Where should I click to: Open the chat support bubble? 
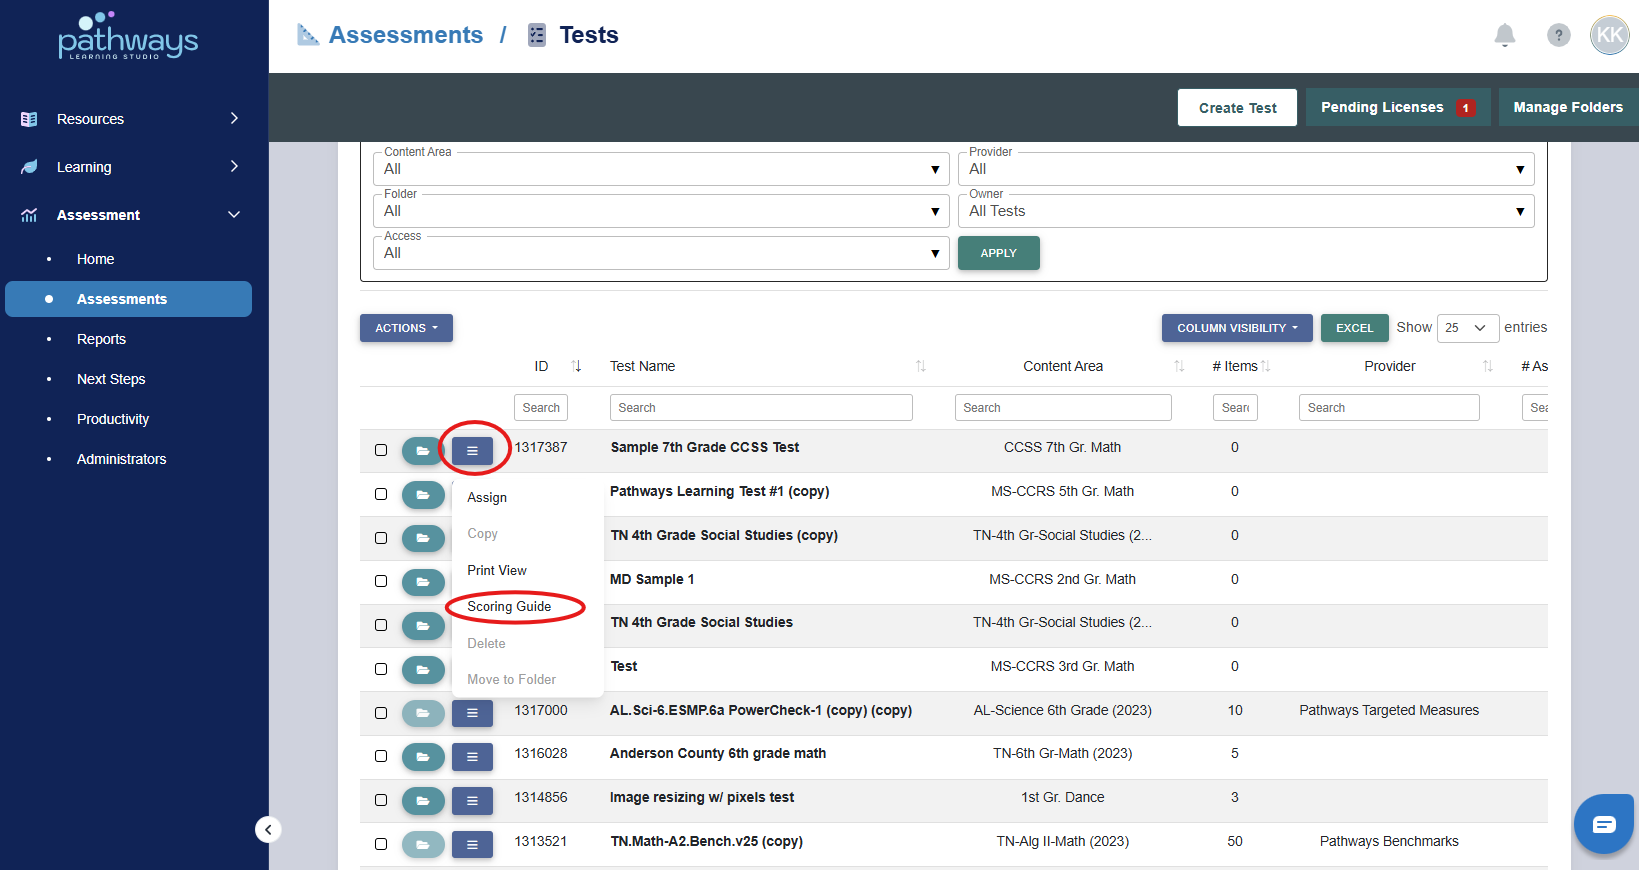pos(1603,824)
